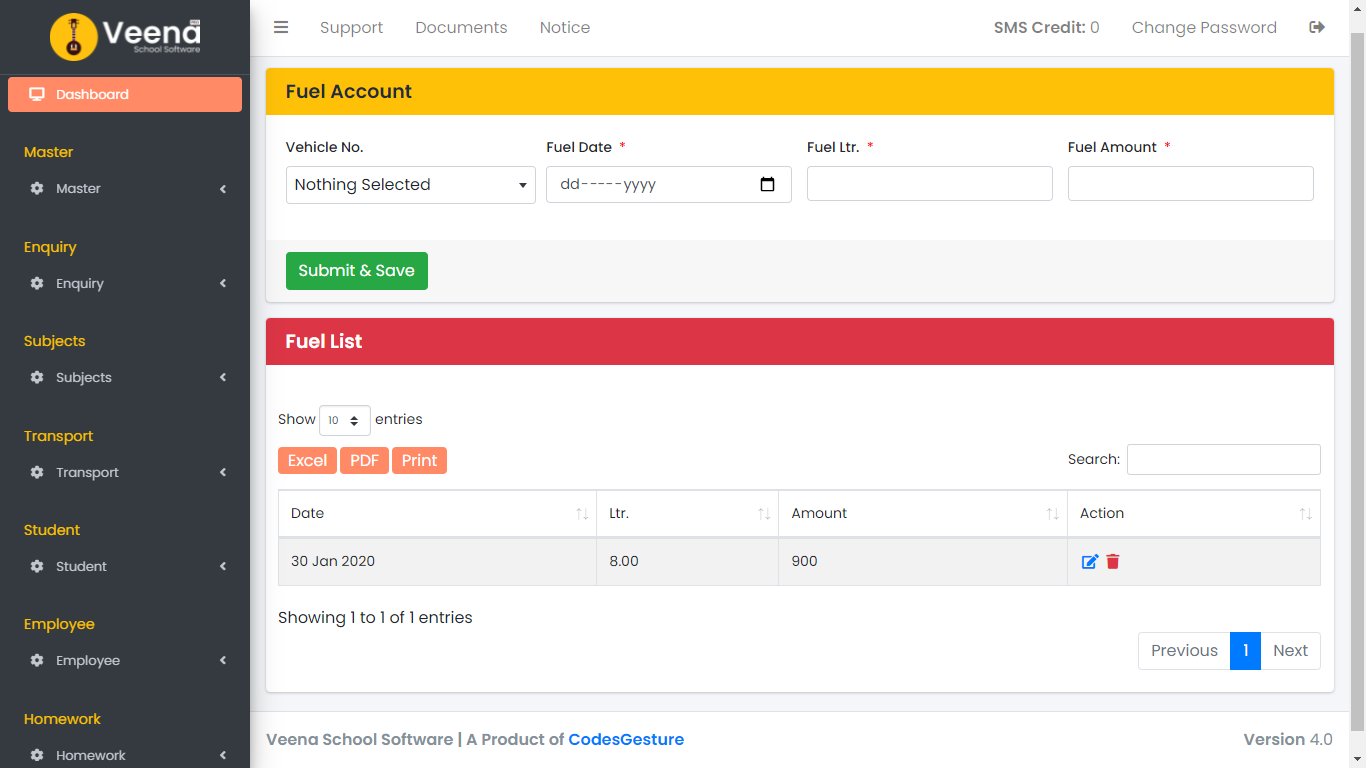Click the gear icon beside Transport
Screen dimensions: 1366x768
pos(37,472)
